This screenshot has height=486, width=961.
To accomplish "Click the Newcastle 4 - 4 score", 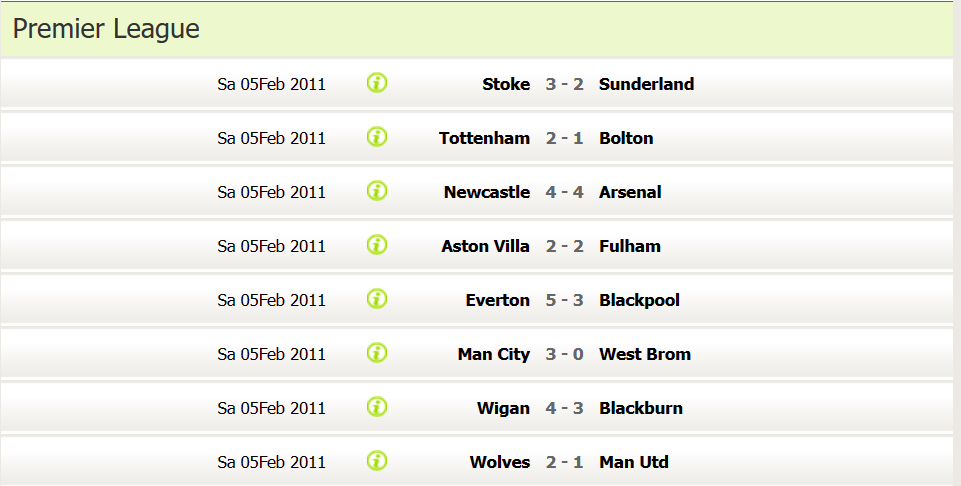I will point(564,192).
